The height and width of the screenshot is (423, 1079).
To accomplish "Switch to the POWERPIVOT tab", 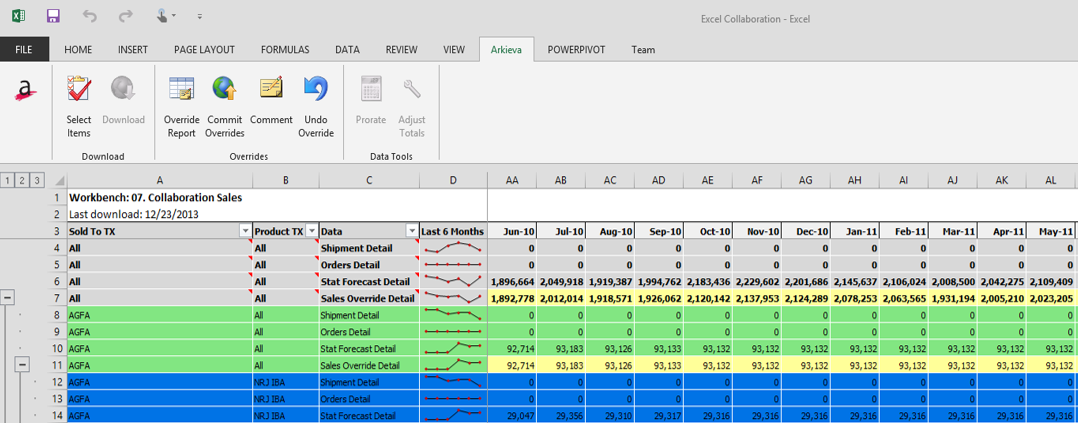I will pos(576,50).
